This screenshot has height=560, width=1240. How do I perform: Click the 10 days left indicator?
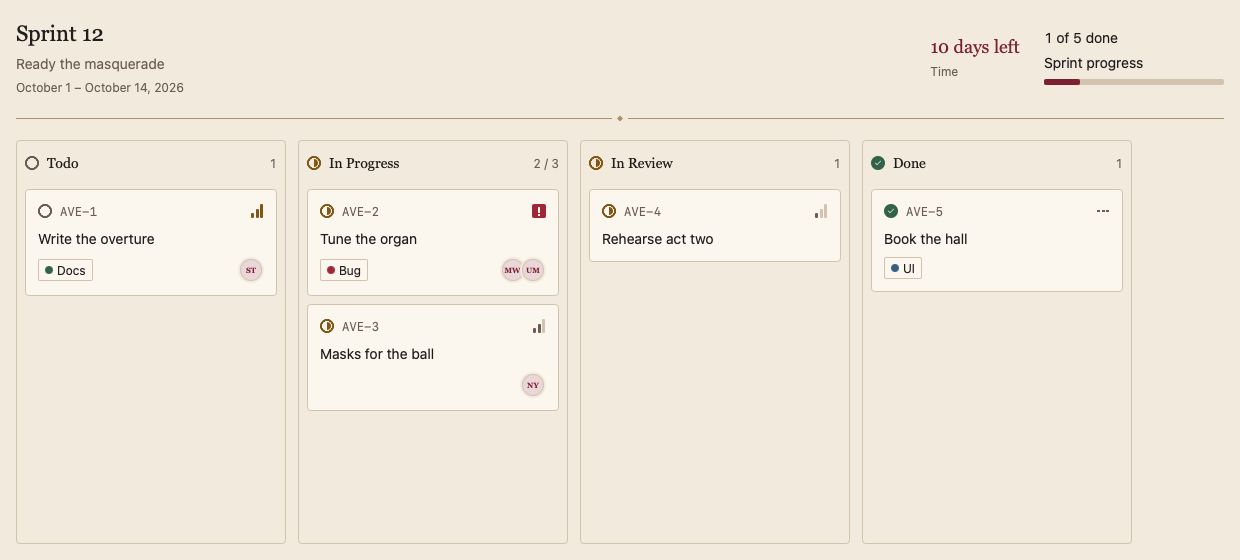[975, 47]
